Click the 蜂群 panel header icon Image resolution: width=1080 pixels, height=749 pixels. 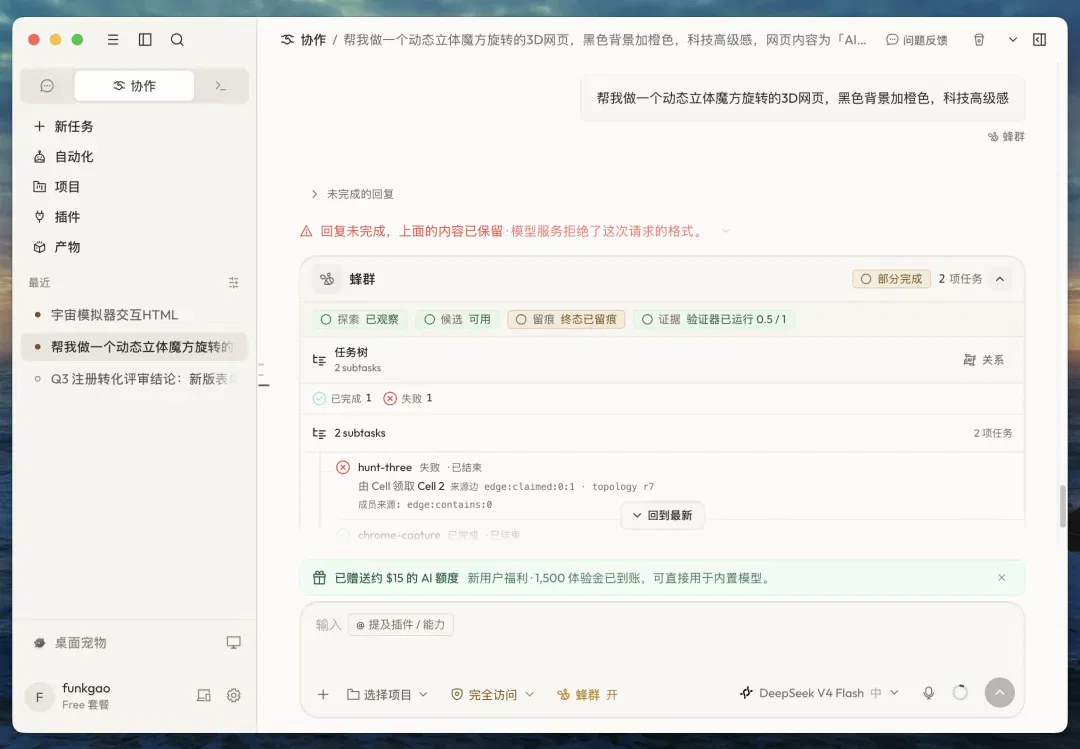point(327,279)
